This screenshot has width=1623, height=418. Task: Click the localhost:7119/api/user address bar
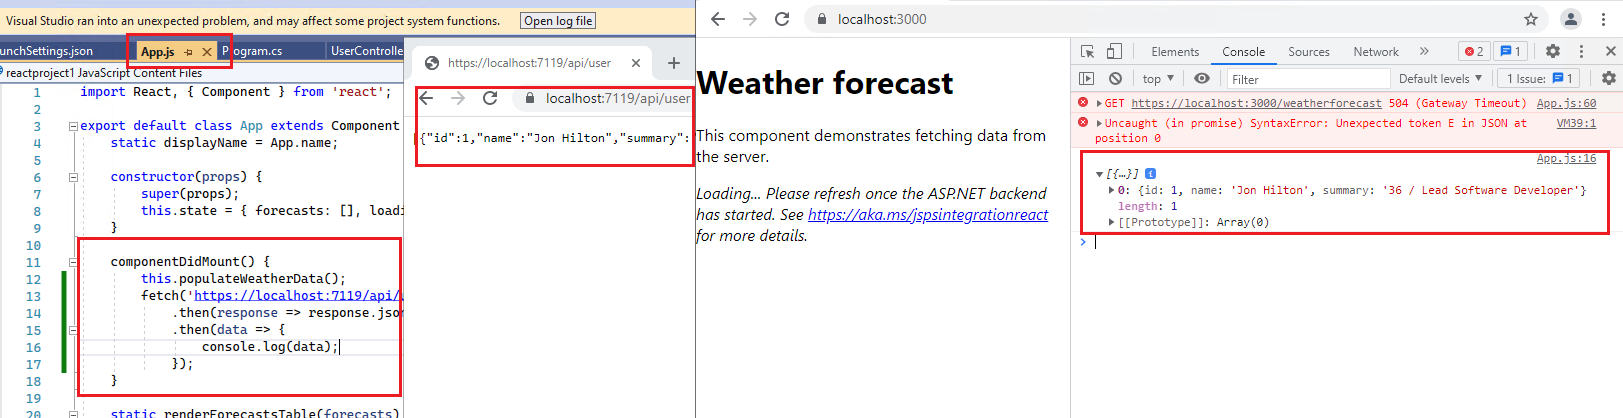[x=605, y=98]
